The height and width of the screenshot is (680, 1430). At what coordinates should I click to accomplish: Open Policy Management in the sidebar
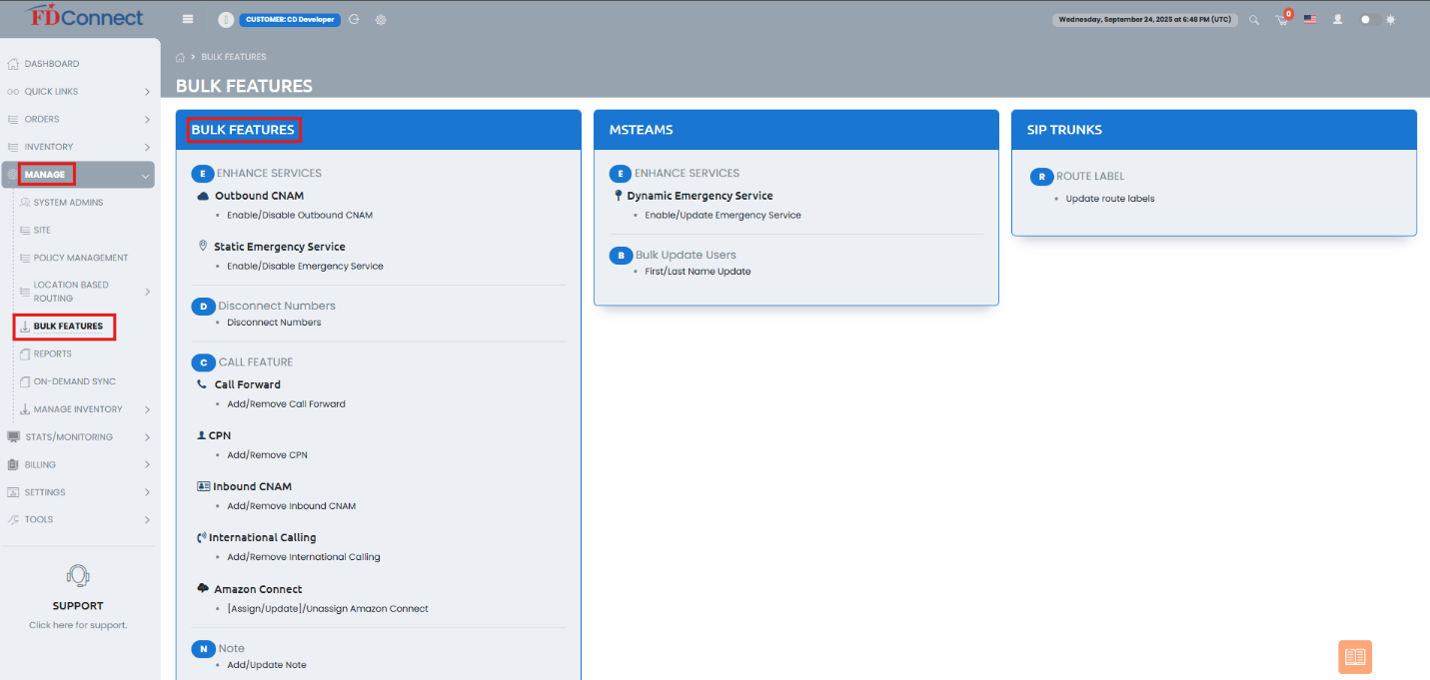pyautogui.click(x=81, y=258)
